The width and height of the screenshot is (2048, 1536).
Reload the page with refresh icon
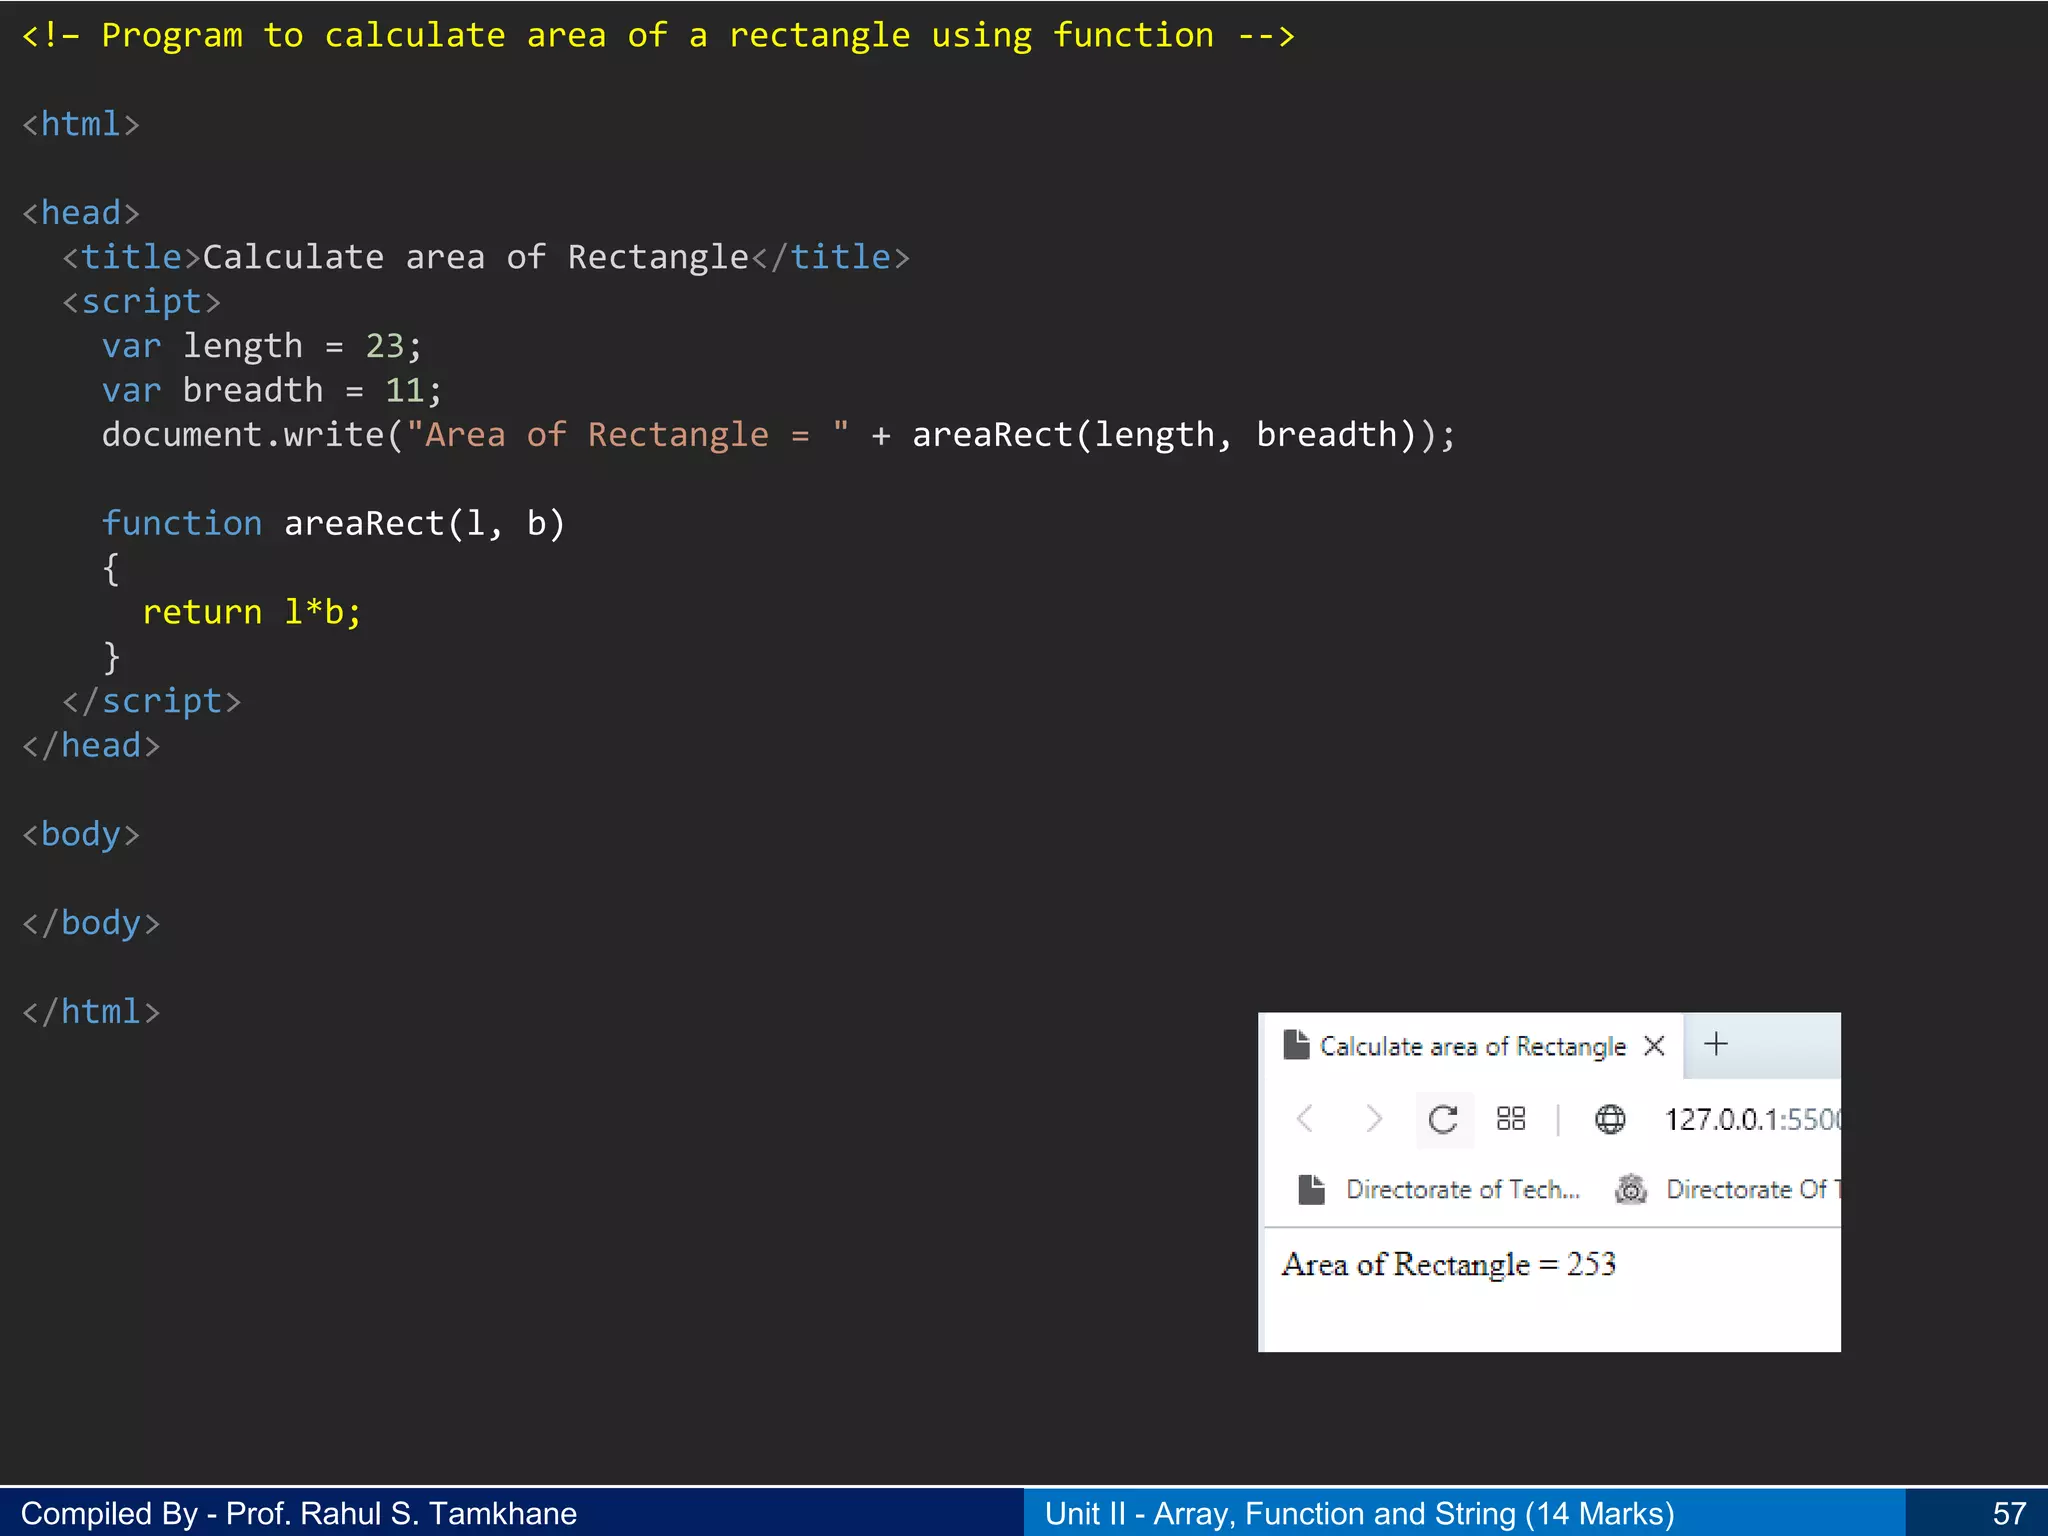pos(1443,1119)
